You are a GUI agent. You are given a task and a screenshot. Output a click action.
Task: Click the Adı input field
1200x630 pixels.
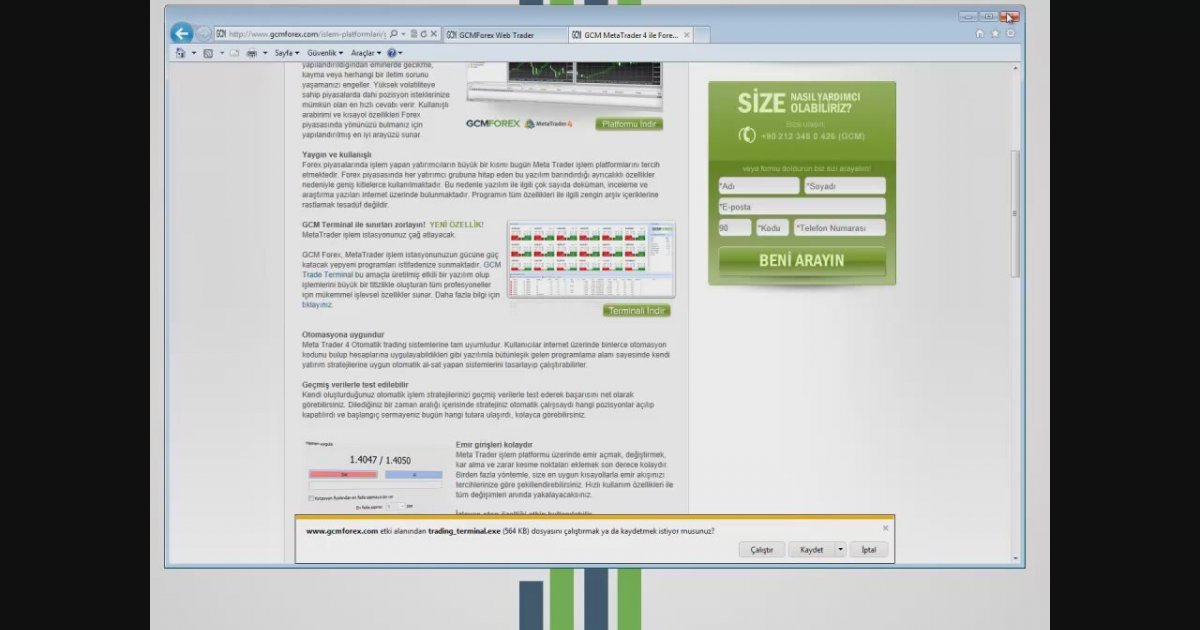759,186
